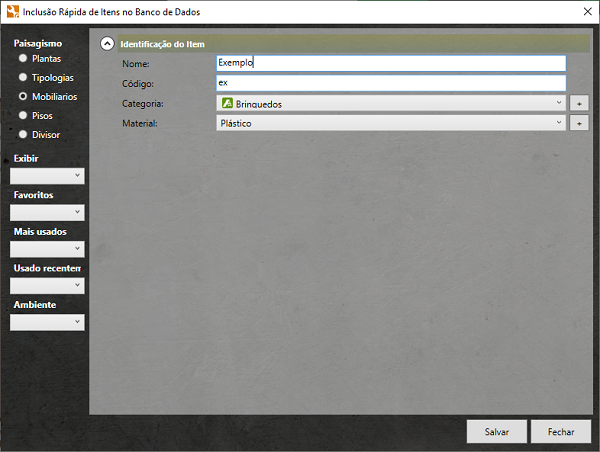This screenshot has height=452, width=600.
Task: Open the Favoritos dropdown
Action: (x=47, y=212)
